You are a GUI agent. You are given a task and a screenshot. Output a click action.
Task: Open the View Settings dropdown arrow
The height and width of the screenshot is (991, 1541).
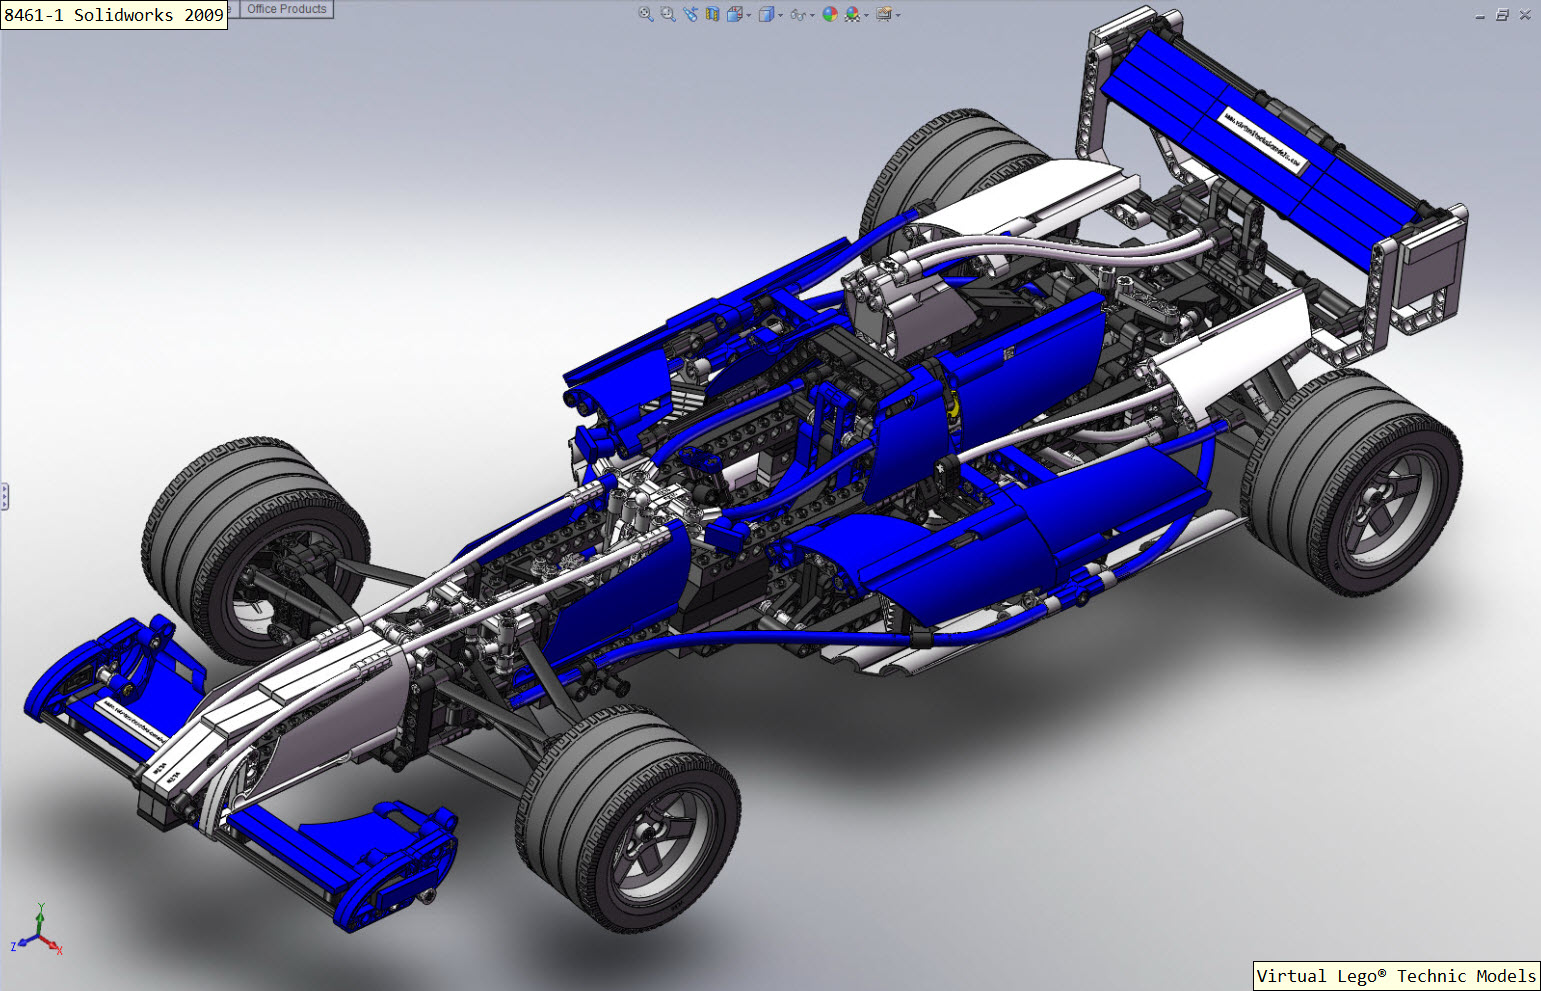pyautogui.click(x=898, y=15)
